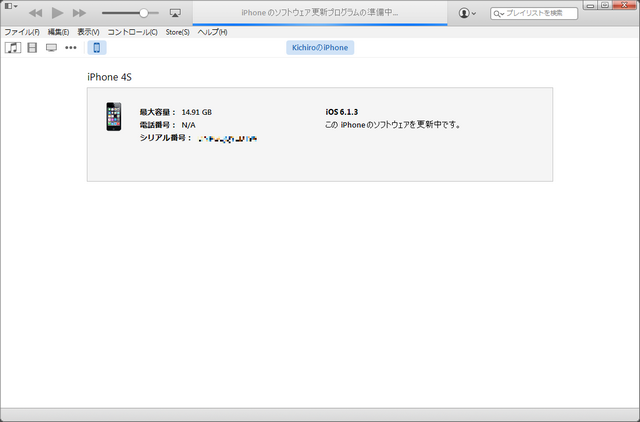Screen dimensions: 640x422
Task: Open the account user menu
Action: [467, 13]
